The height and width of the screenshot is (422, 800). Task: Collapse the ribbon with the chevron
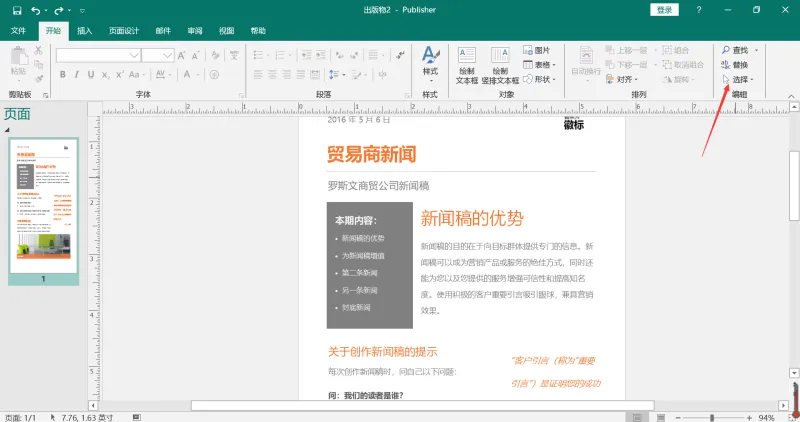pyautogui.click(x=791, y=96)
